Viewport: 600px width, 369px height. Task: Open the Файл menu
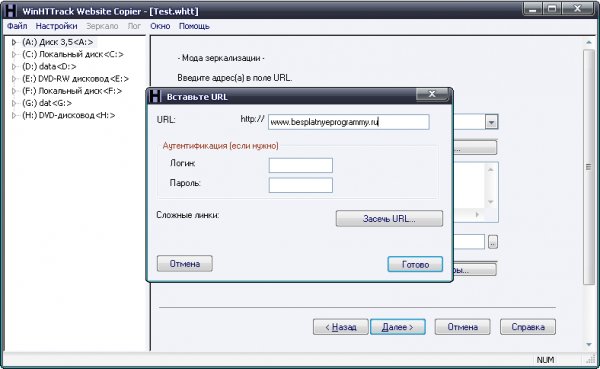17,26
